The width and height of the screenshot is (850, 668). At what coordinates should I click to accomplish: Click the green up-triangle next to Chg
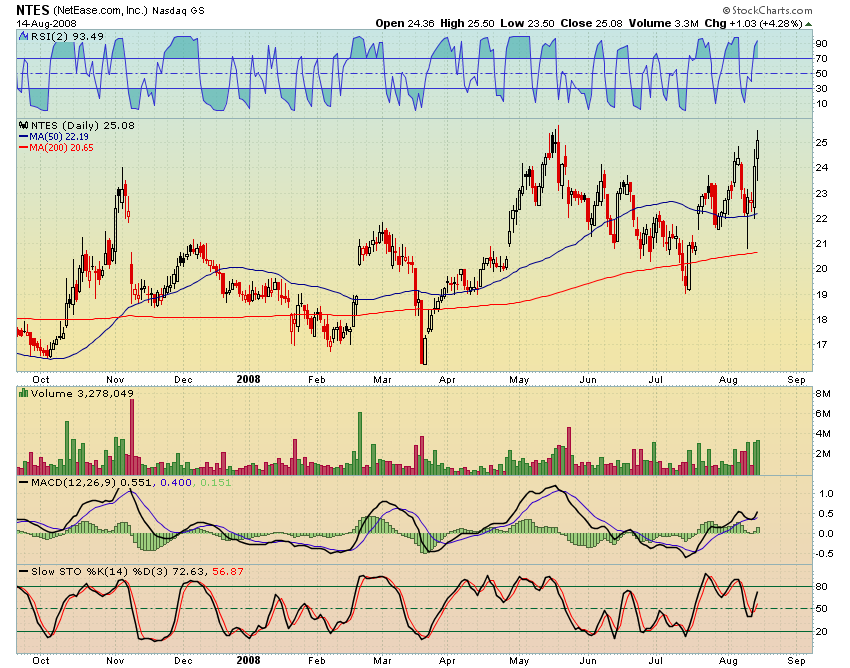tap(808, 24)
